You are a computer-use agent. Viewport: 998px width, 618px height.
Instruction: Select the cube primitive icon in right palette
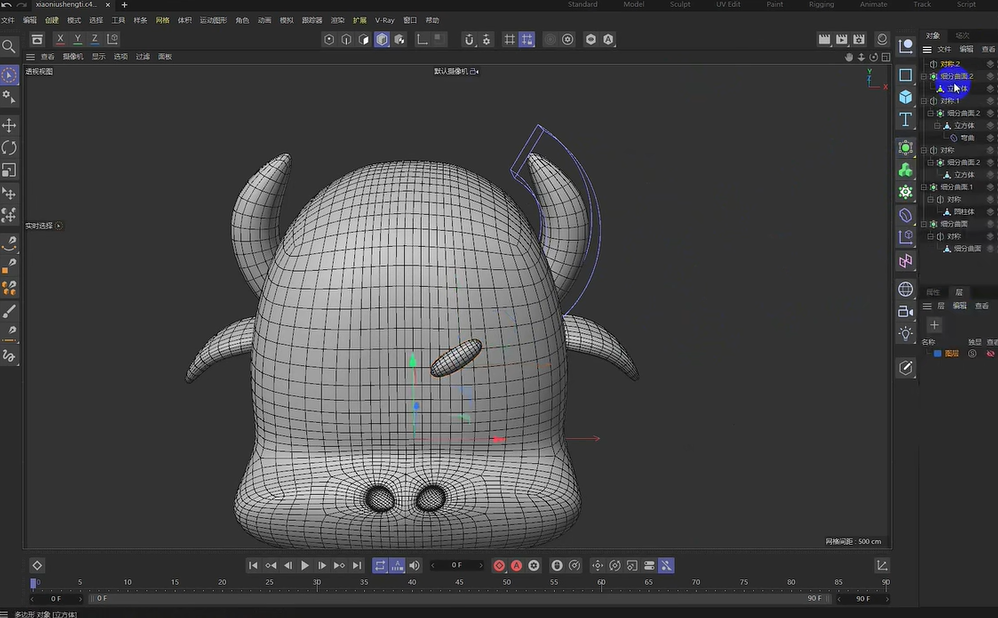[906, 96]
